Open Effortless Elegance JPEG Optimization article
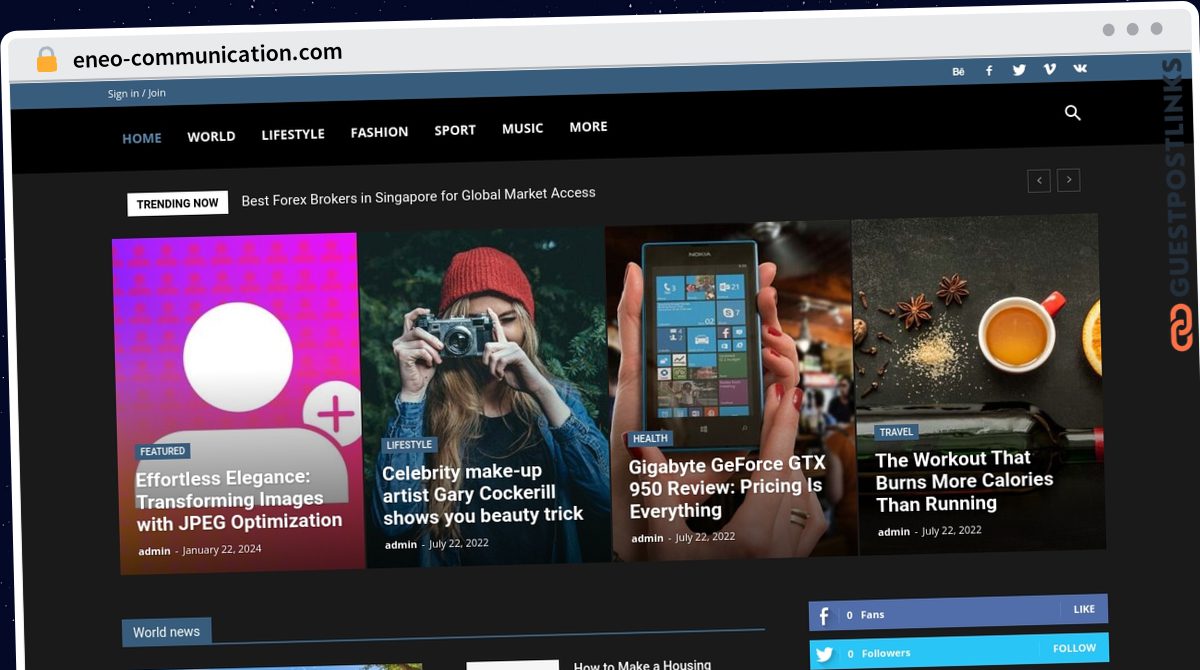 click(239, 500)
